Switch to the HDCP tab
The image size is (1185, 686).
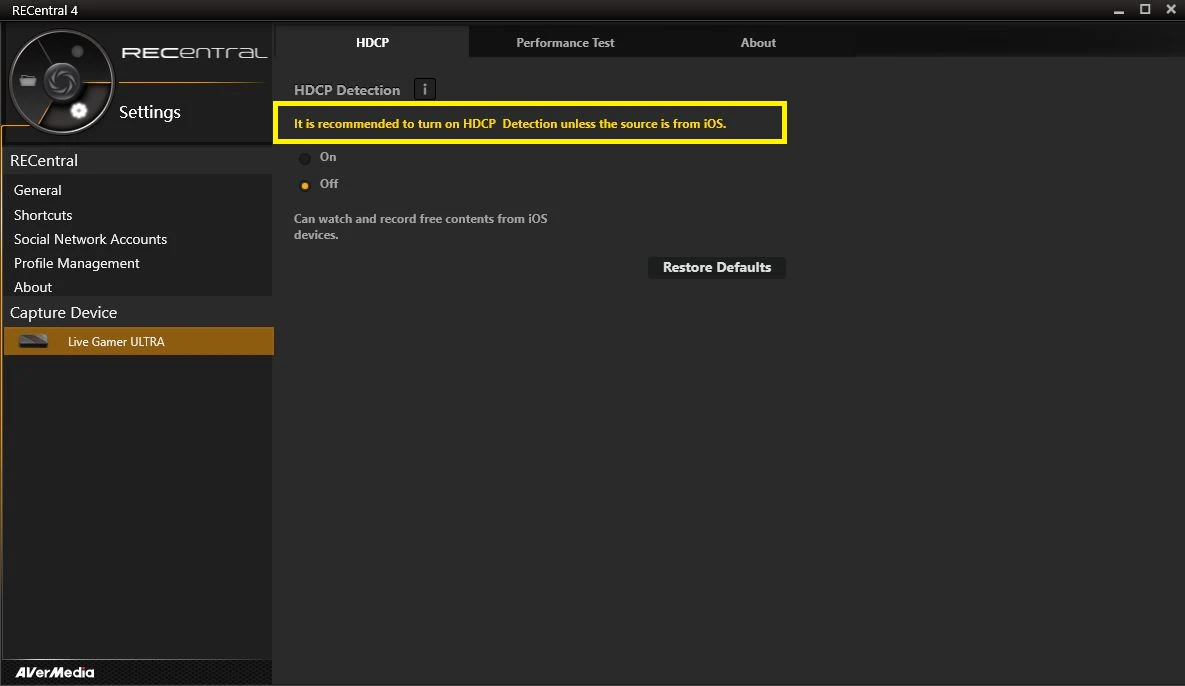tap(373, 42)
